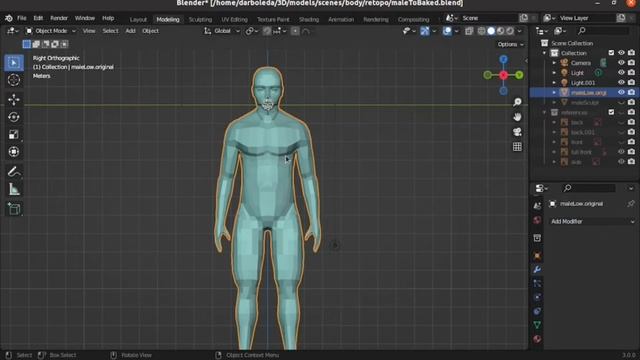Uncheck the Collection exclude checkbox

(x=611, y=53)
